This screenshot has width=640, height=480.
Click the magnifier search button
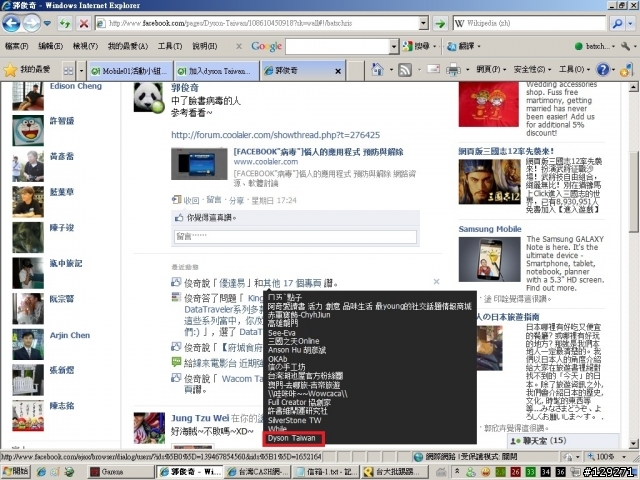pos(617,23)
